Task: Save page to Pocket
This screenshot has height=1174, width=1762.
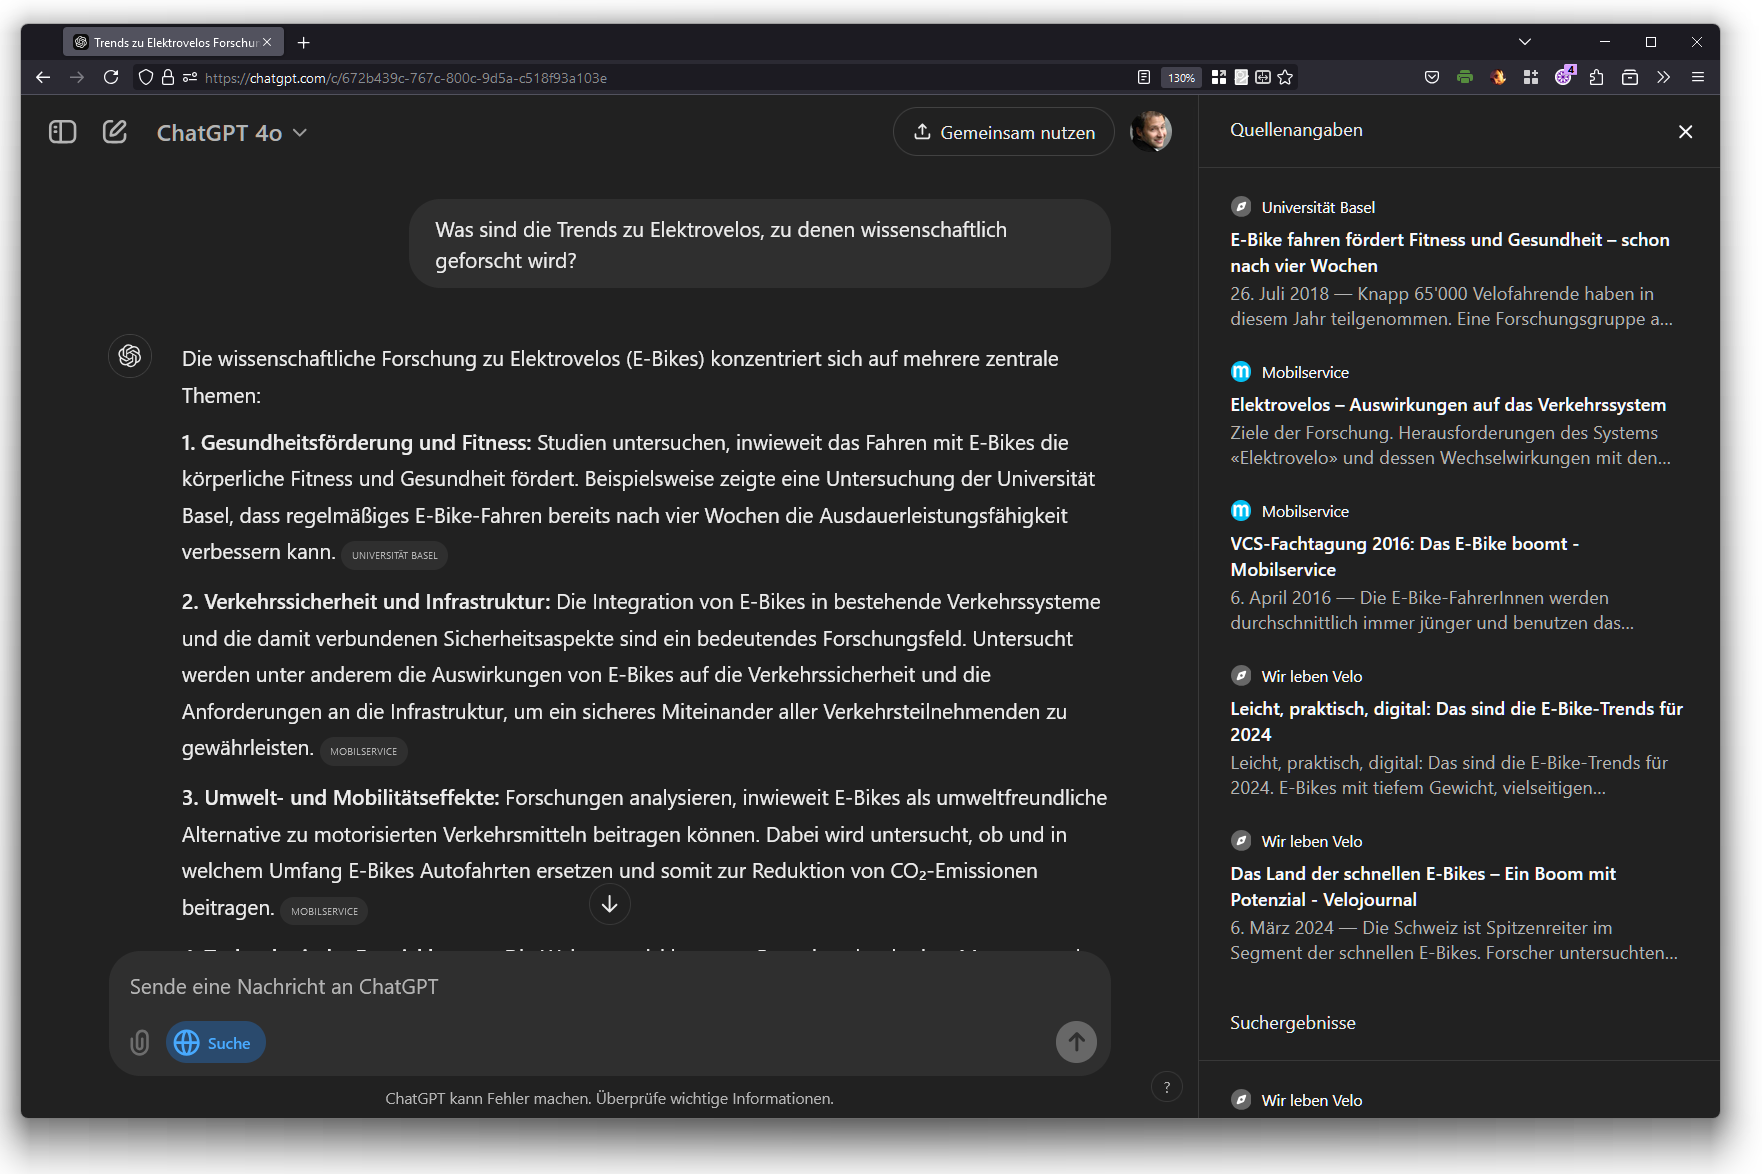Action: tap(1432, 77)
